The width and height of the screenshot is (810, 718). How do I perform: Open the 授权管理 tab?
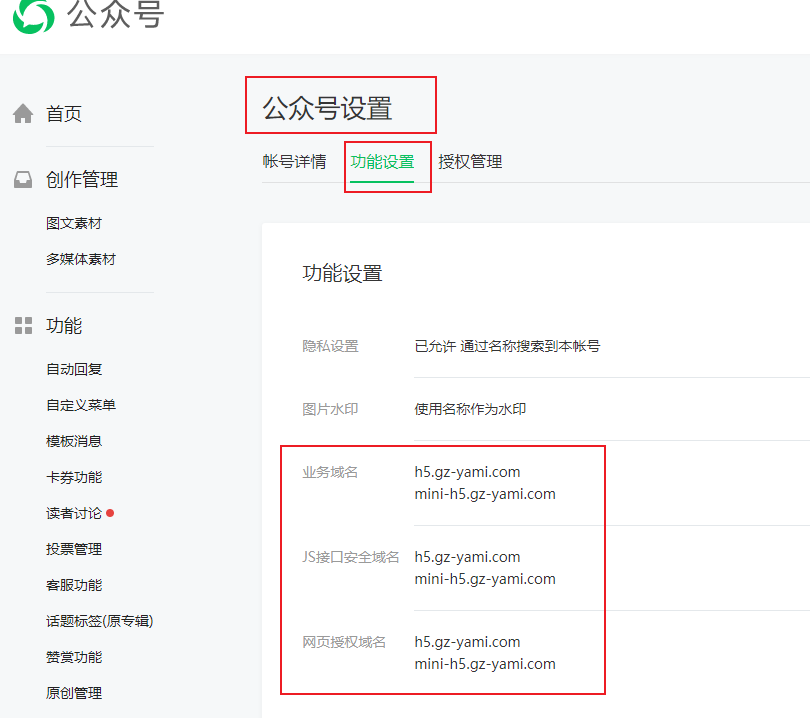pos(470,162)
